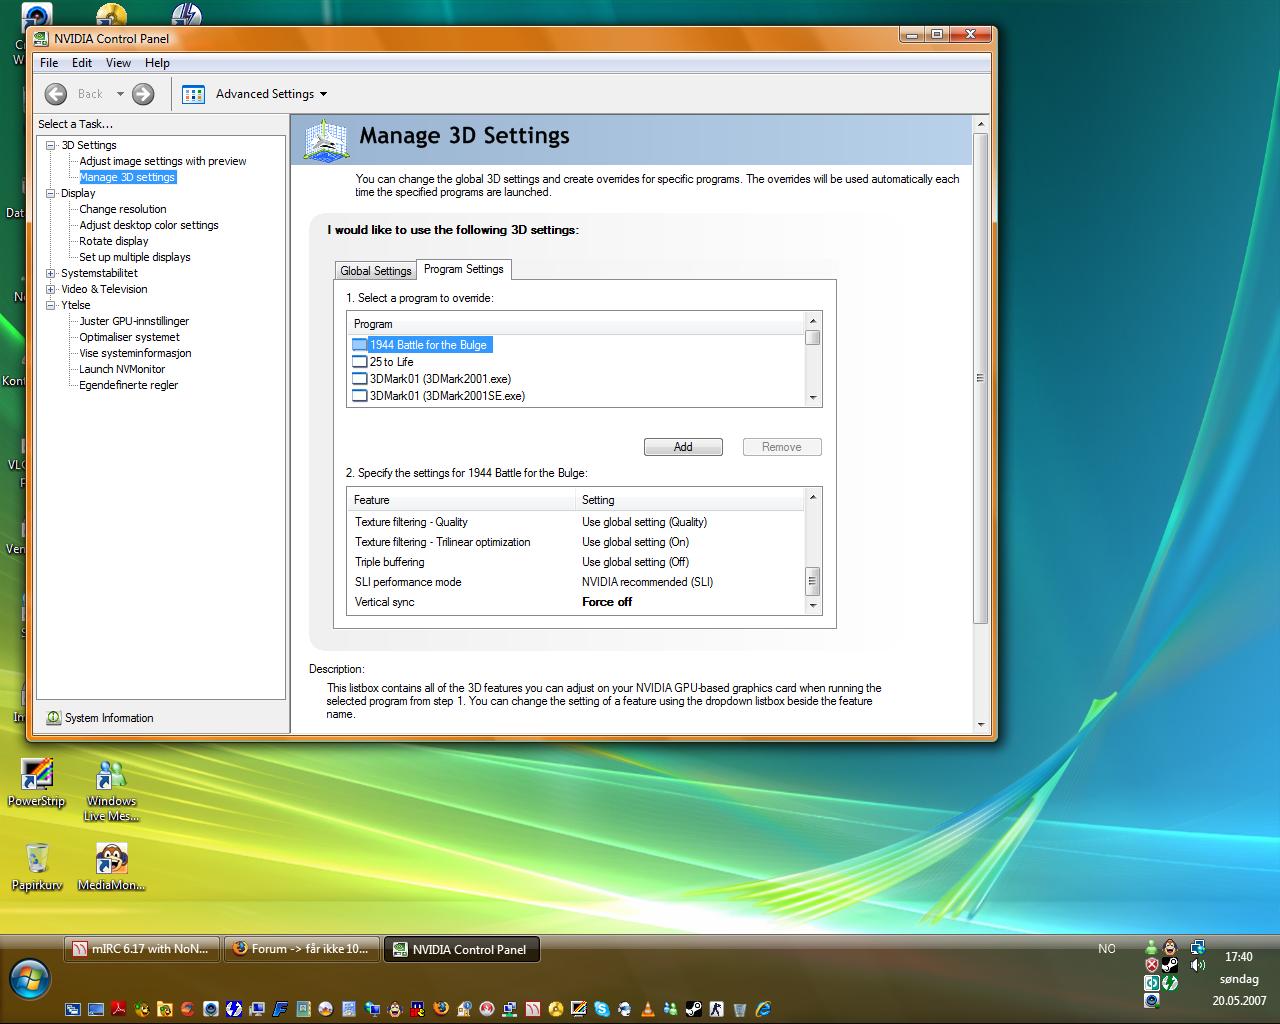Select Triple buffering feature row
This screenshot has width=1280, height=1024.
576,562
